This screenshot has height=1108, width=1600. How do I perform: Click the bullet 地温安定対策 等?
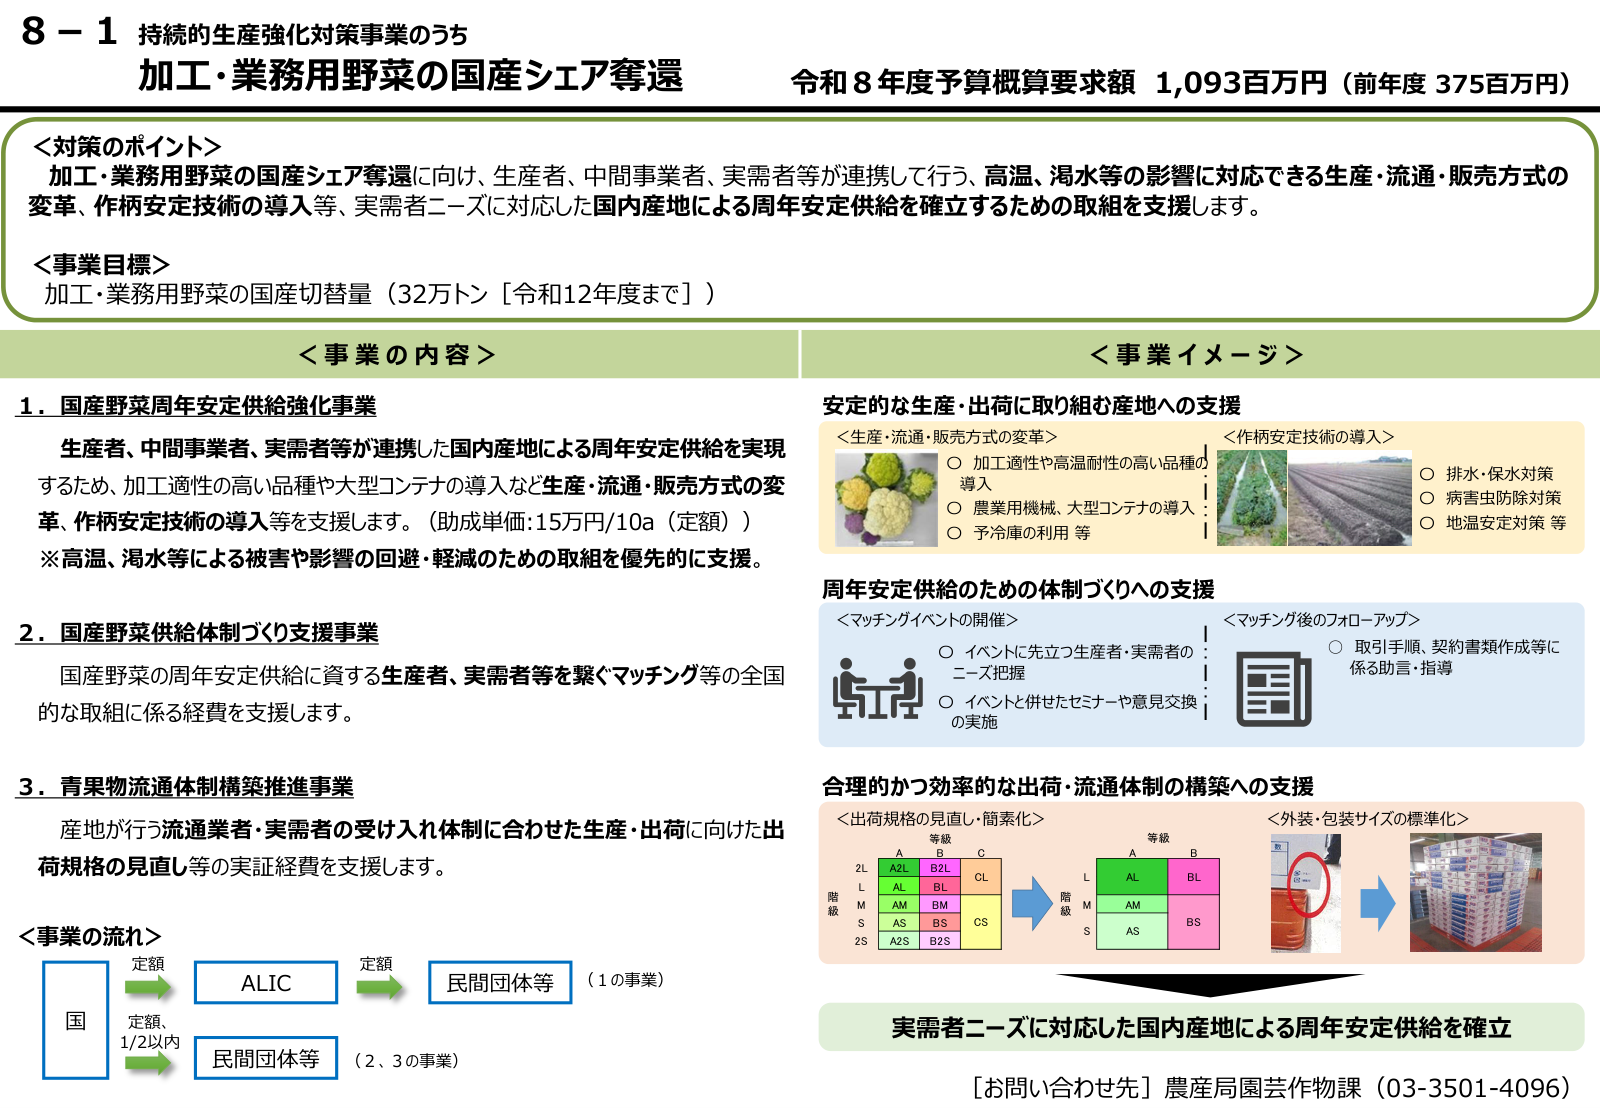click(x=1493, y=523)
